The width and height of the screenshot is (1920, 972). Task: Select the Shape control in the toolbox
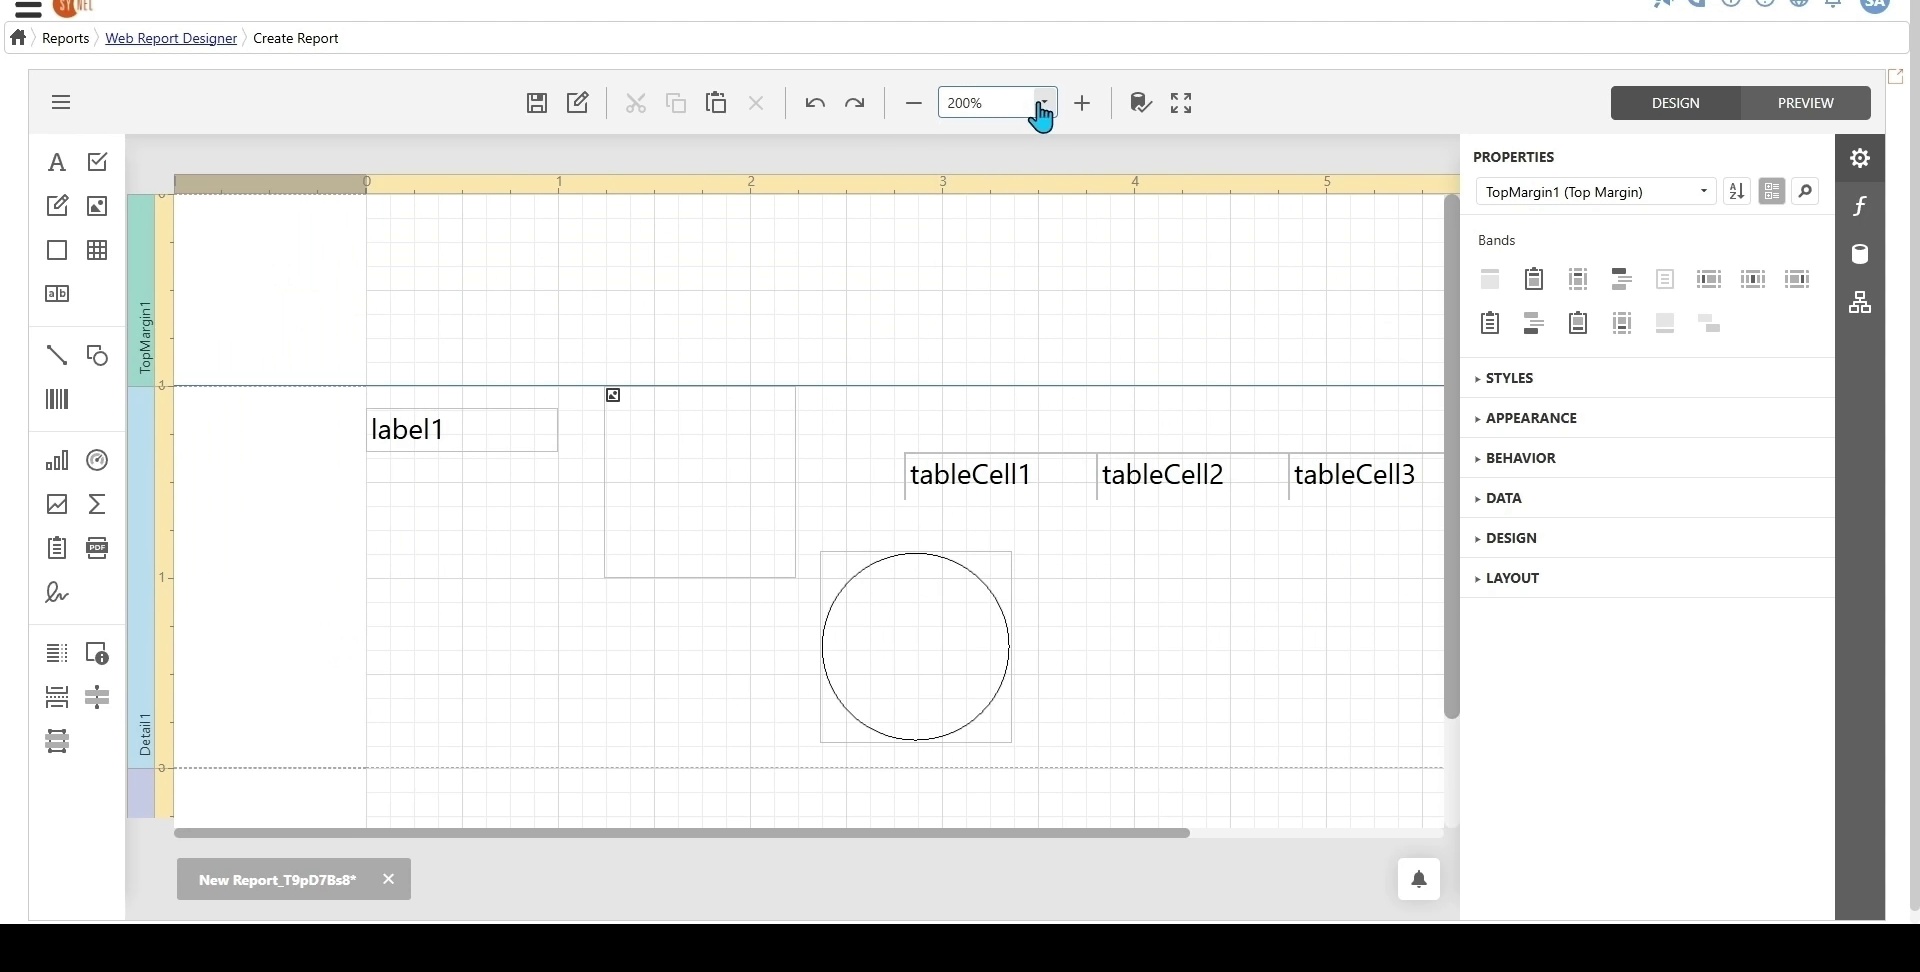pos(97,355)
